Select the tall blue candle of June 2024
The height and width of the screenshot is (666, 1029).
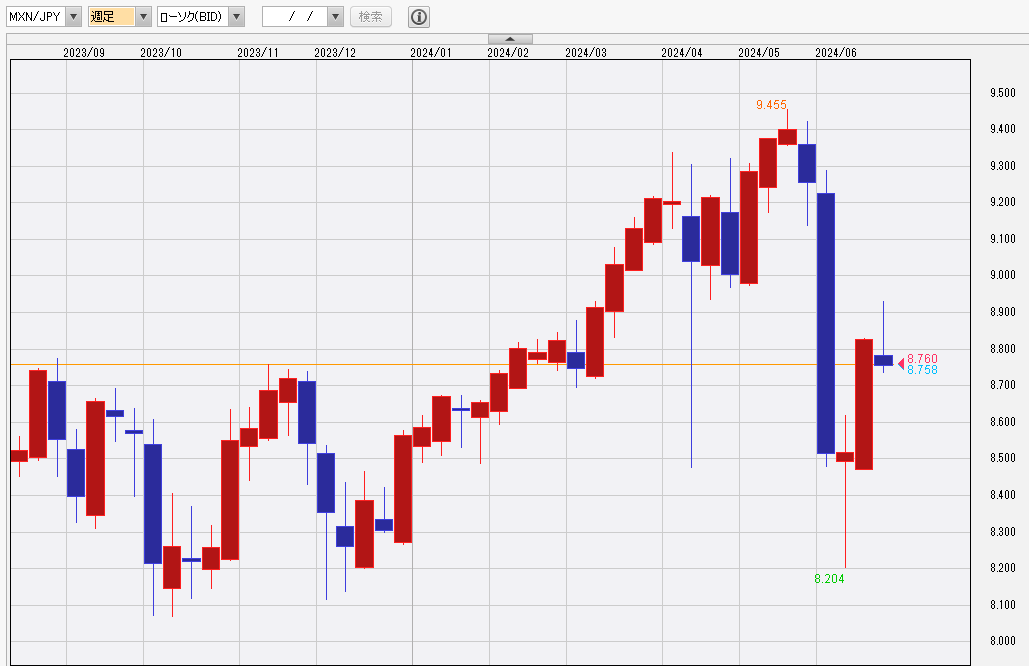click(x=826, y=323)
